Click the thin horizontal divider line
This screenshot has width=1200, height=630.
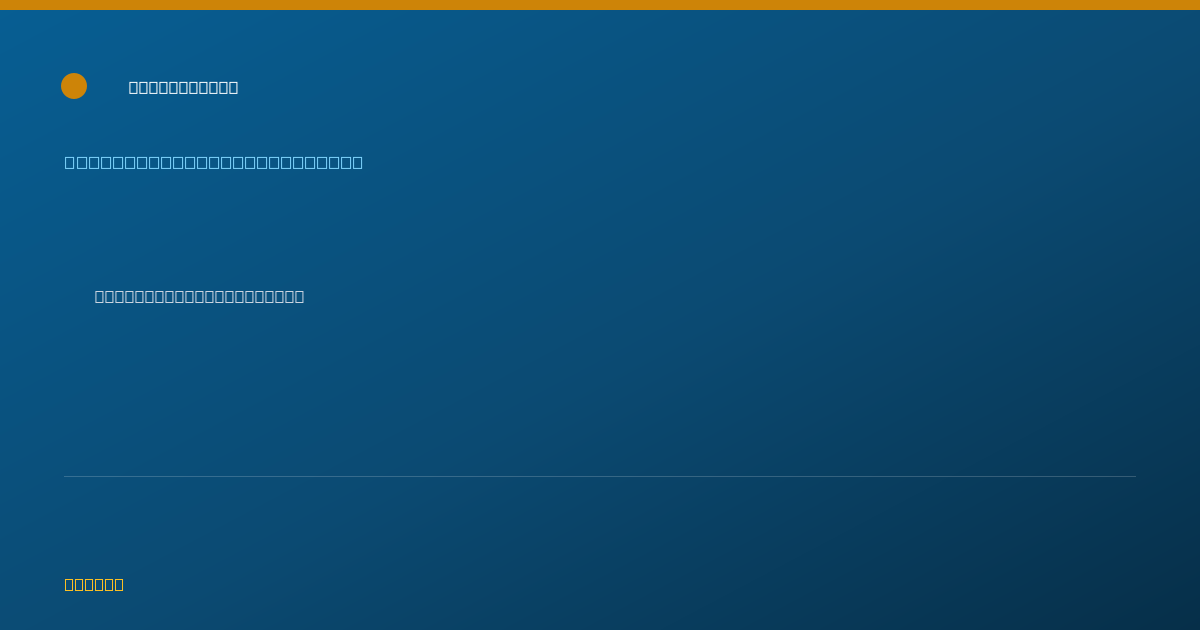(x=600, y=476)
